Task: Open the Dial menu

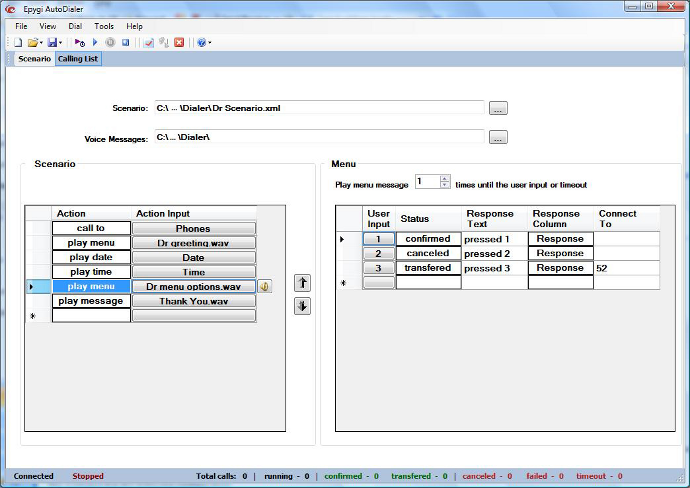Action: [x=75, y=26]
